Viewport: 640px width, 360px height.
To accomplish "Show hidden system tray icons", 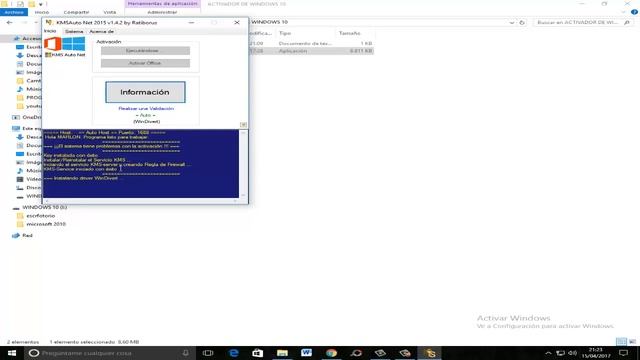I will tap(548, 353).
